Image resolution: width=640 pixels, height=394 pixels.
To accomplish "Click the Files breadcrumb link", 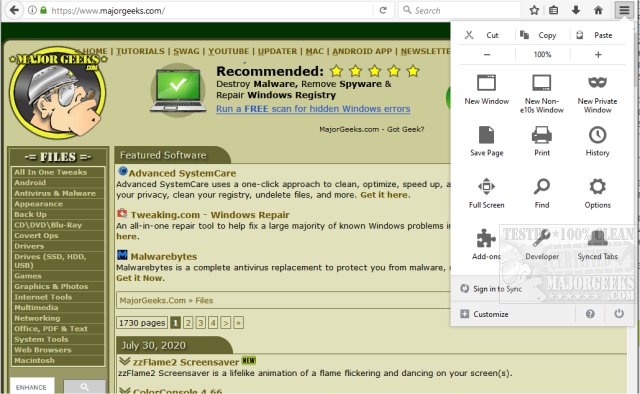I will [x=204, y=301].
